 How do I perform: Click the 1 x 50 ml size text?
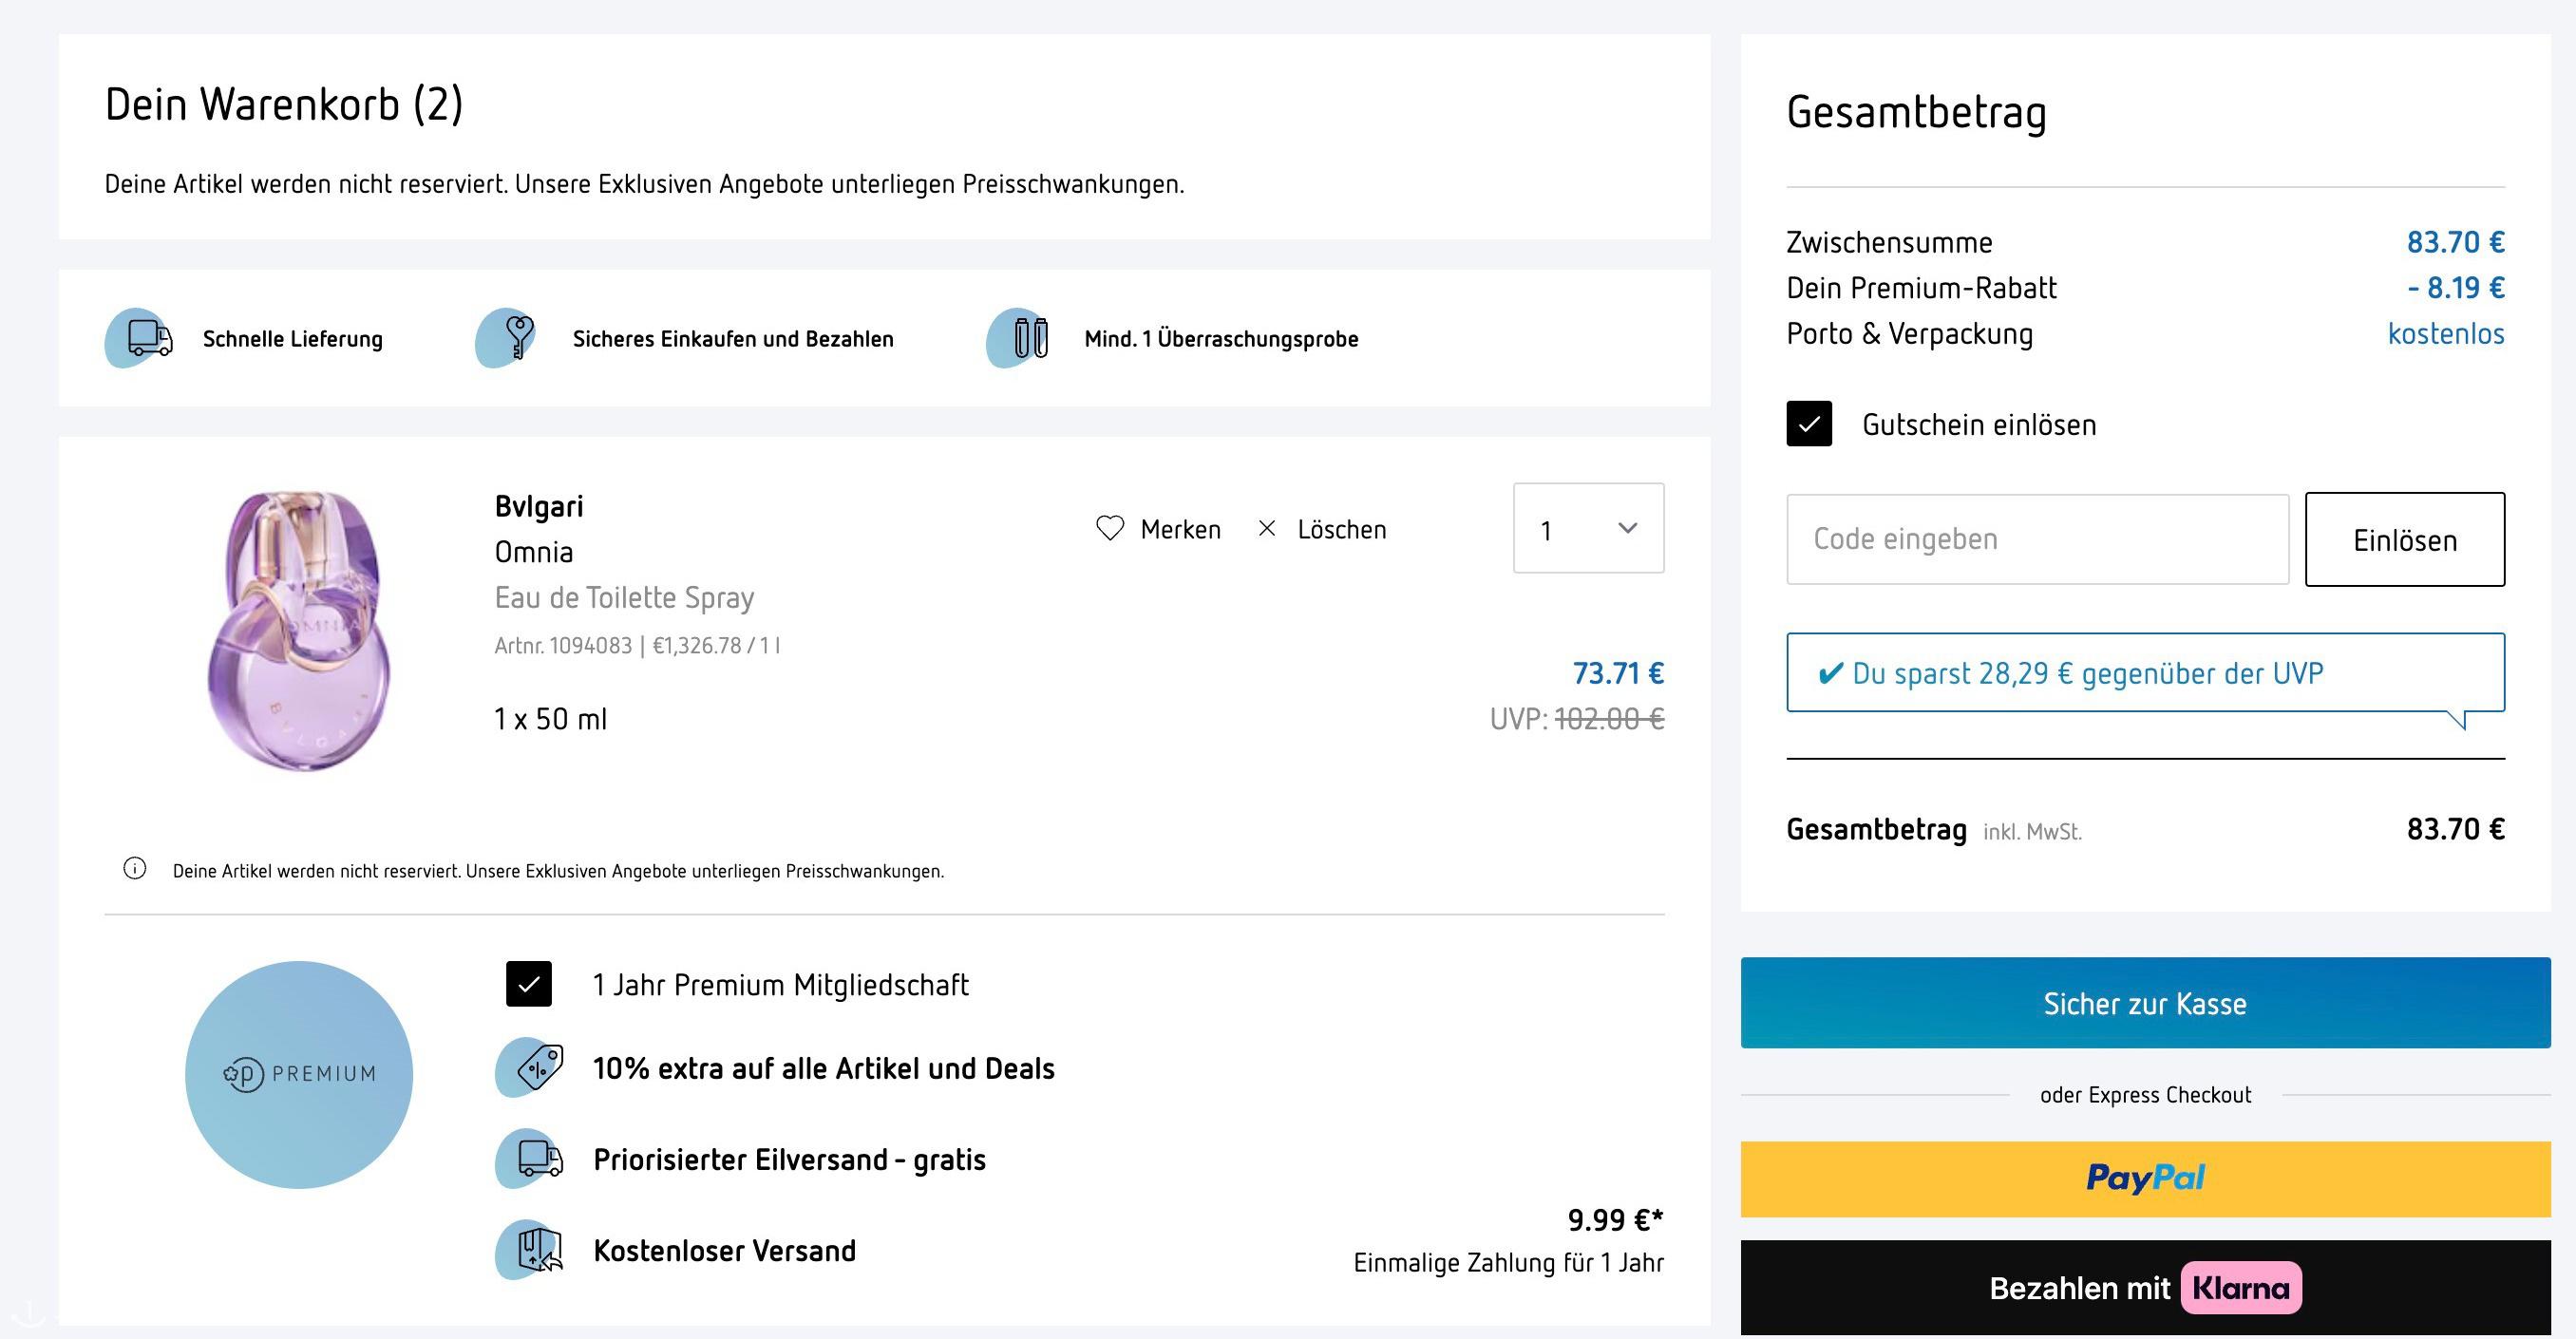551,719
